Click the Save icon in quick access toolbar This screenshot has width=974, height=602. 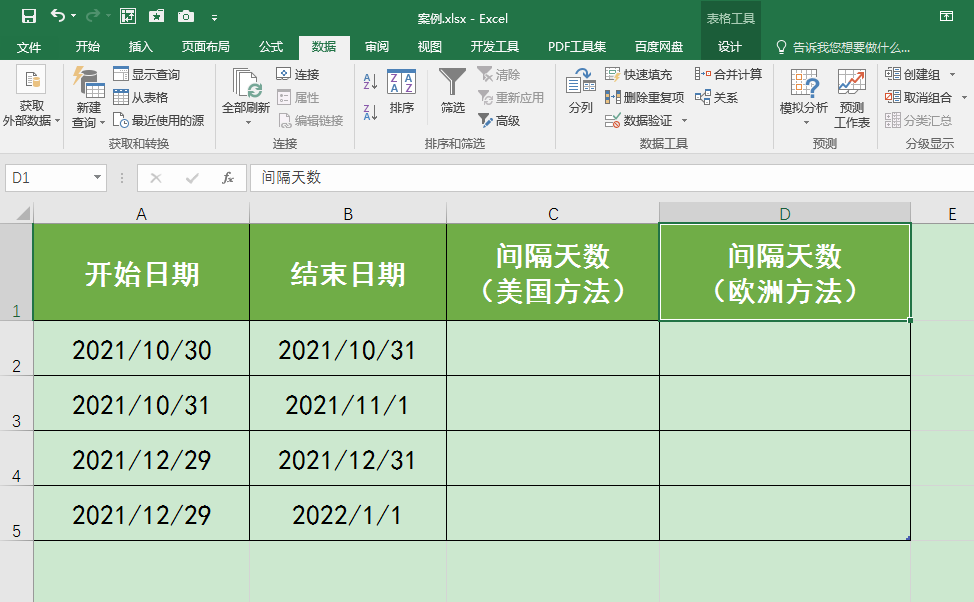[x=29, y=16]
